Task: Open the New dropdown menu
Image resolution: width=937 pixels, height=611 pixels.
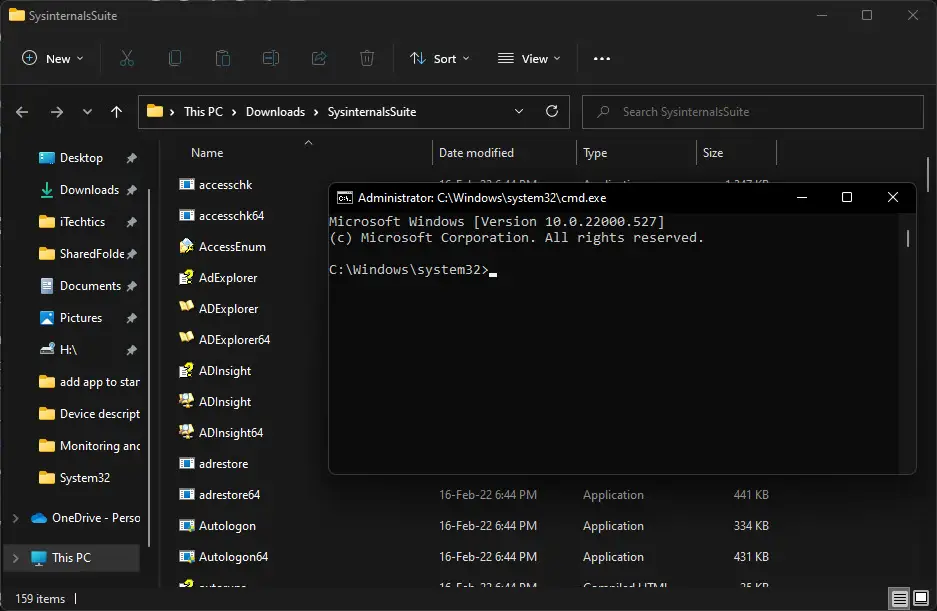Action: (x=53, y=59)
